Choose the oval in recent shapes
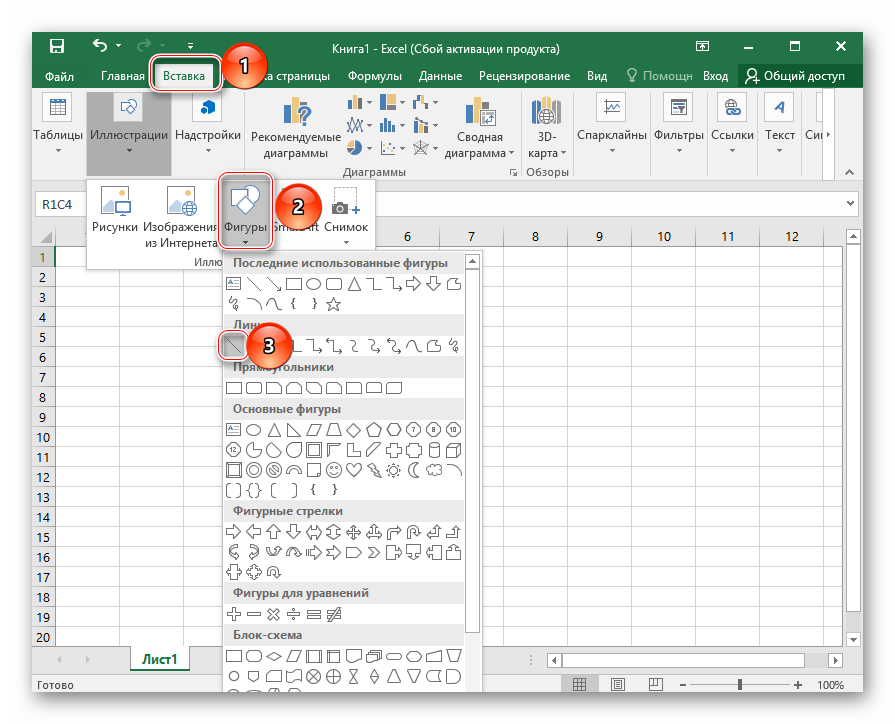 pyautogui.click(x=313, y=284)
